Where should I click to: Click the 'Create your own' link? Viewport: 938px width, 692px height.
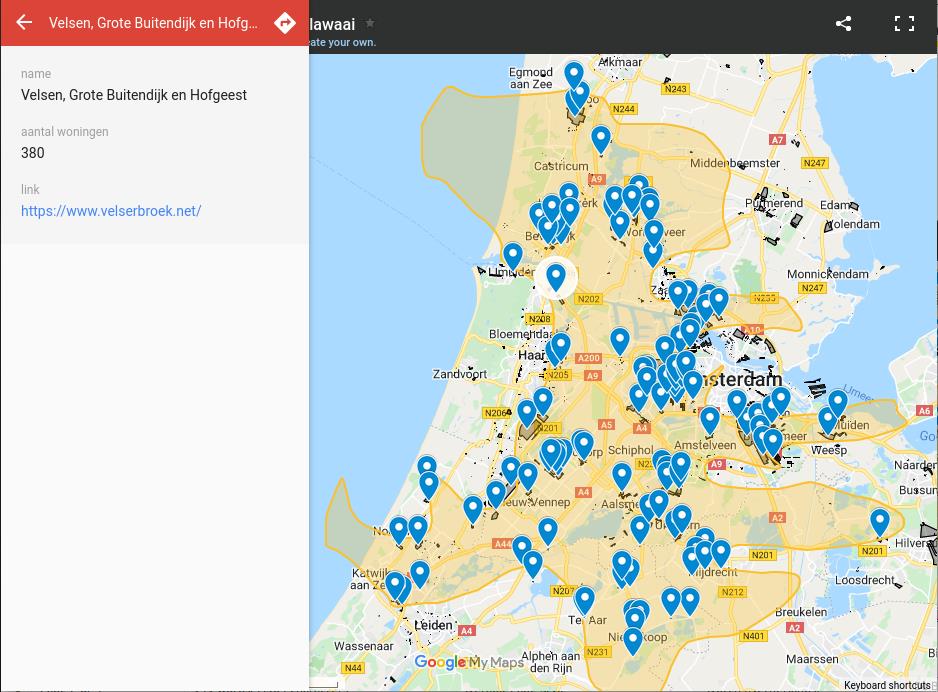click(341, 42)
